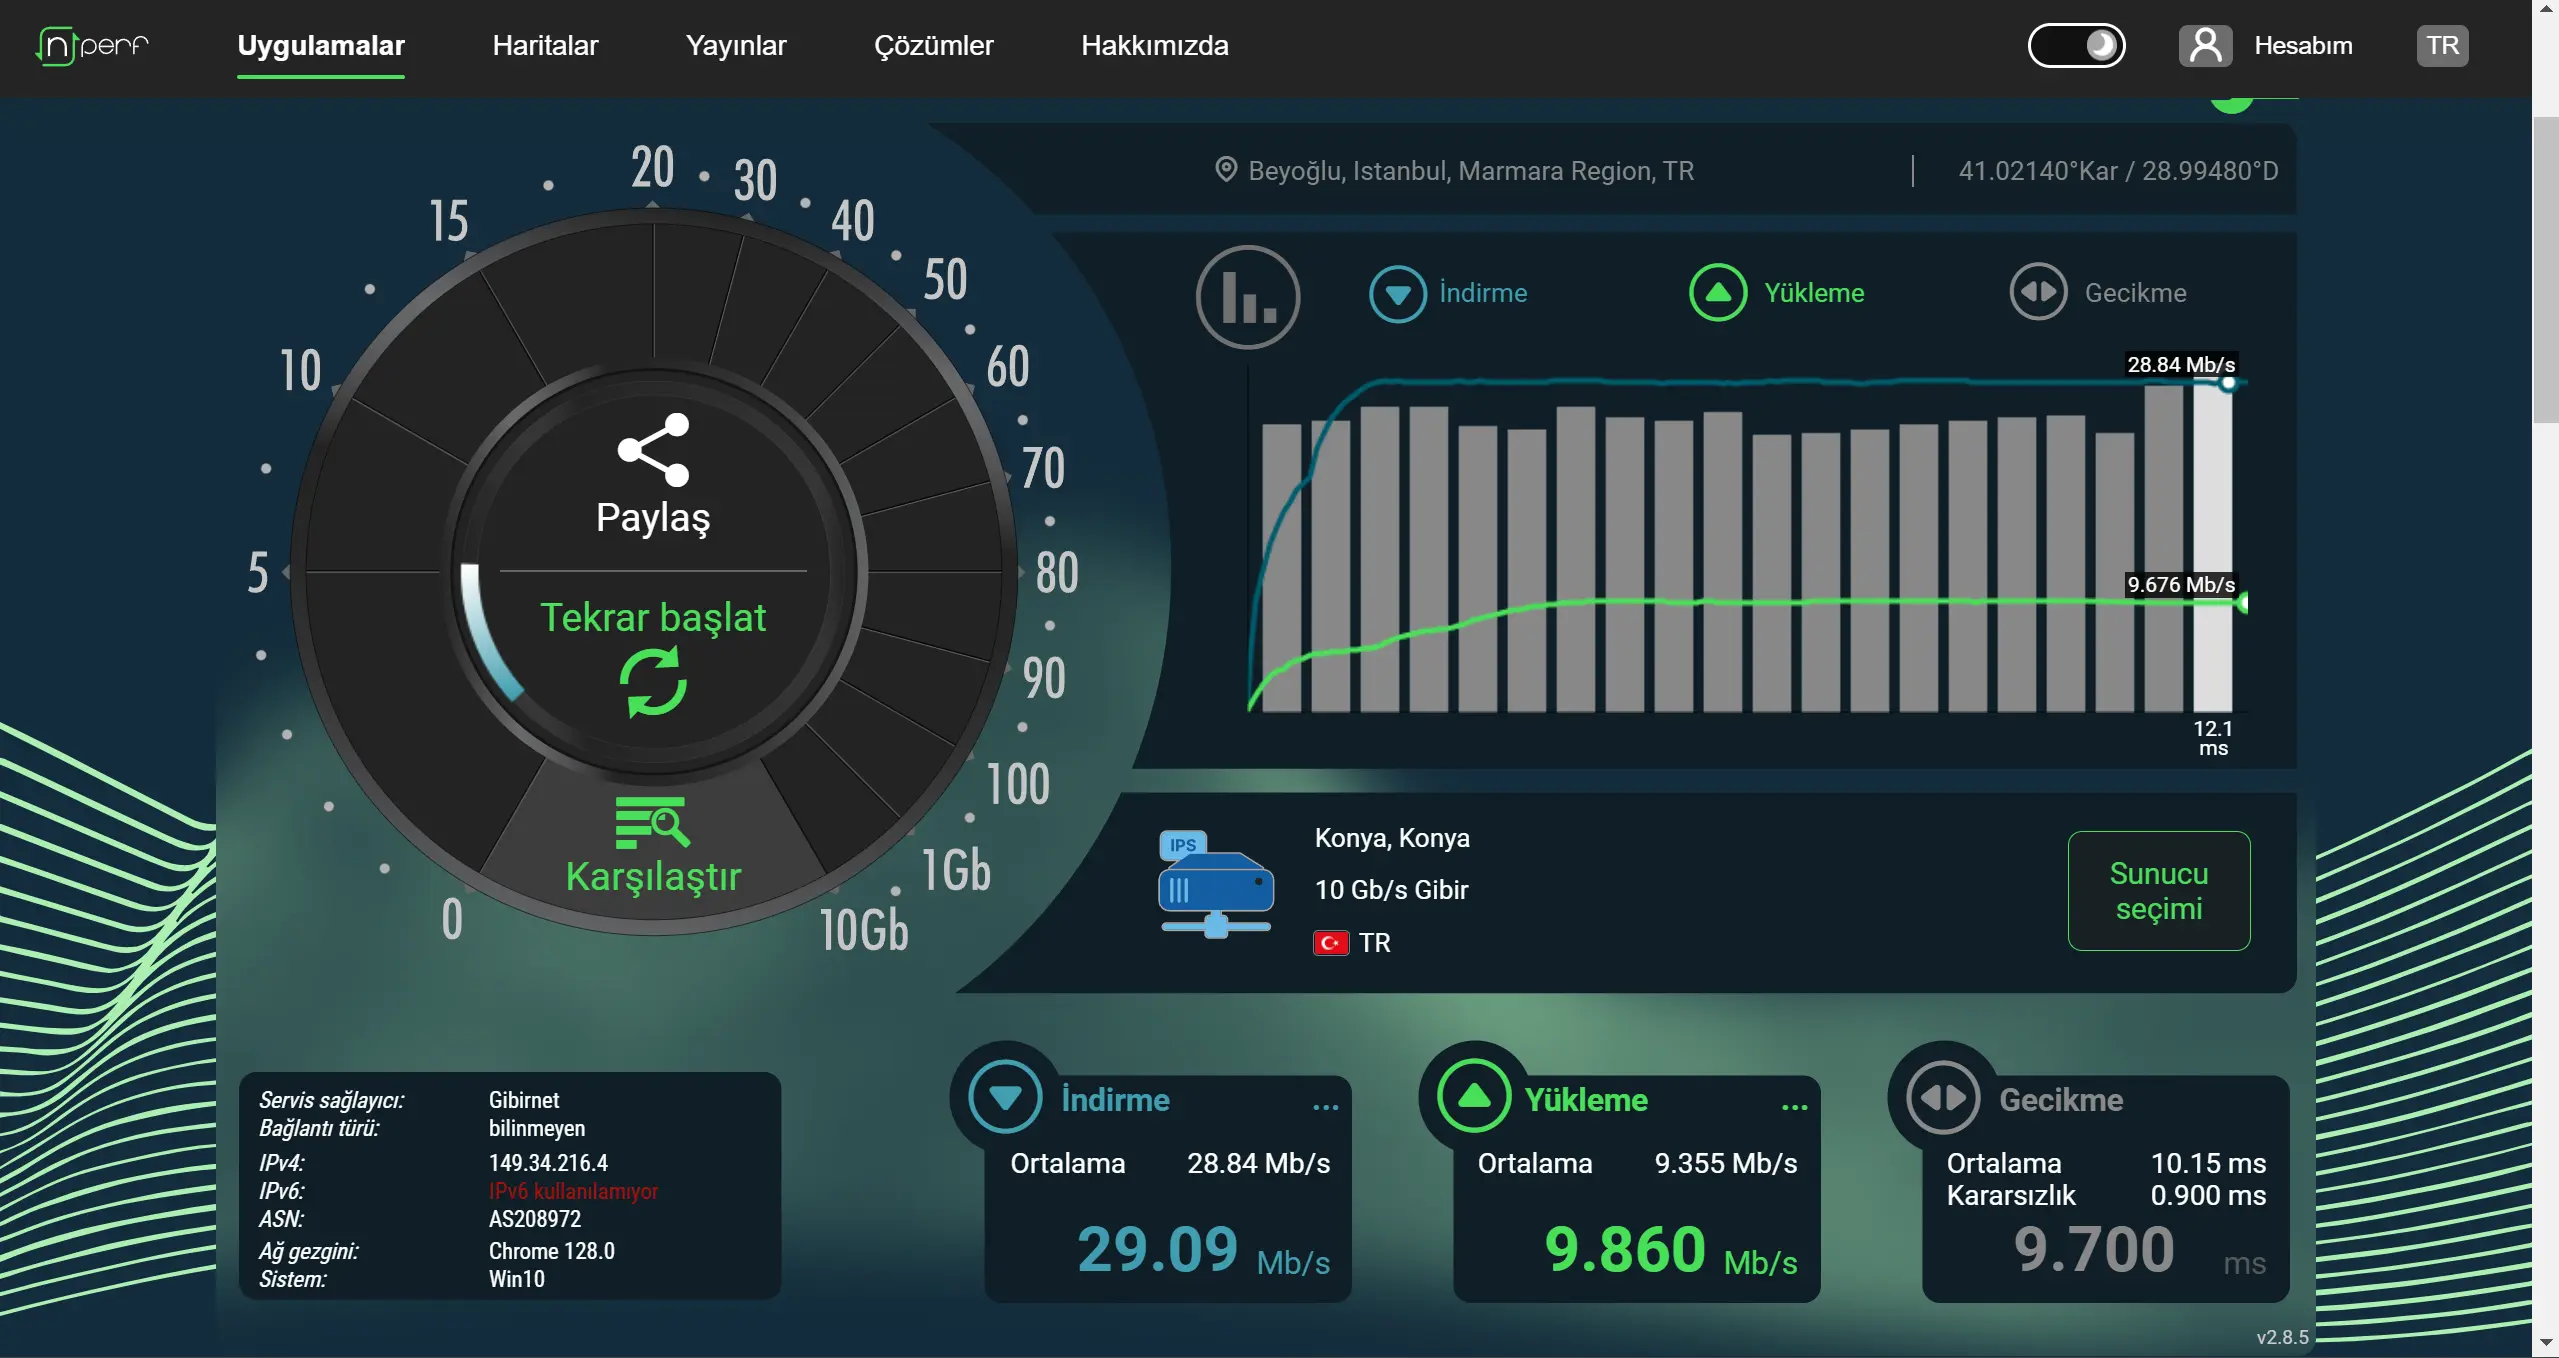This screenshot has height=1358, width=2559.
Task: Click the Karşılaştır compare icon
Action: 652,822
